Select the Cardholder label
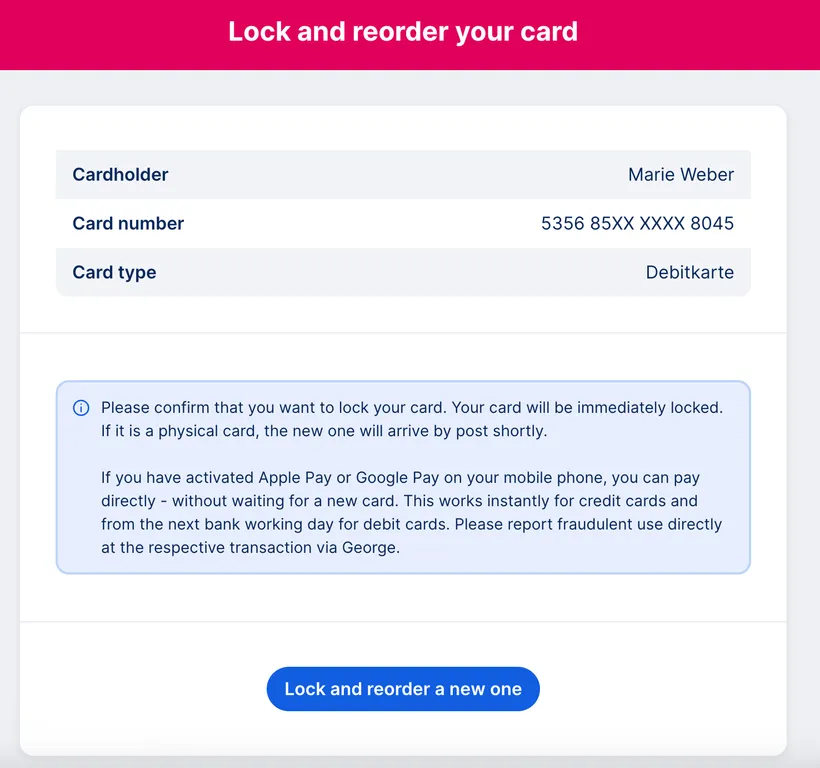820x768 pixels. tap(120, 175)
